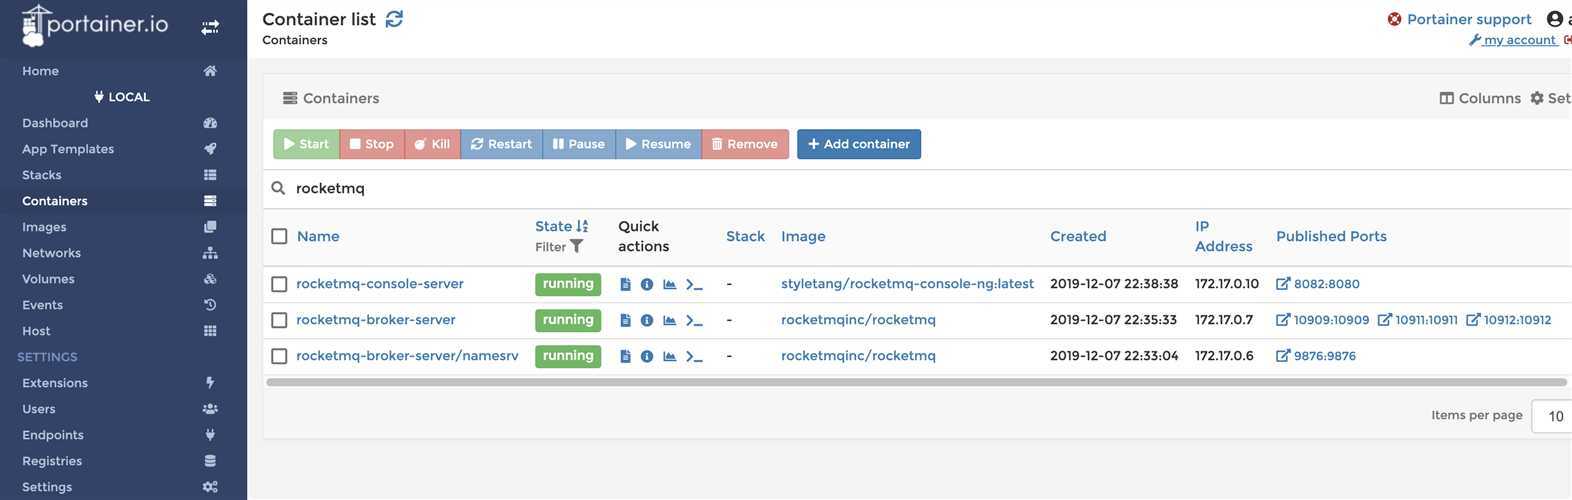1572x500 pixels.
Task: Open published port 10909:10909 link
Action: pos(1323,320)
